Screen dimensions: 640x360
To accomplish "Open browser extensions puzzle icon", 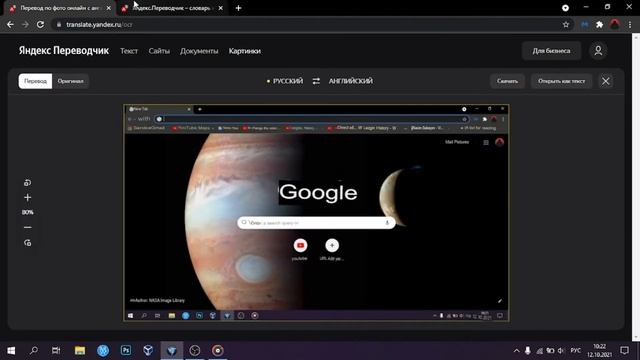I will point(599,24).
